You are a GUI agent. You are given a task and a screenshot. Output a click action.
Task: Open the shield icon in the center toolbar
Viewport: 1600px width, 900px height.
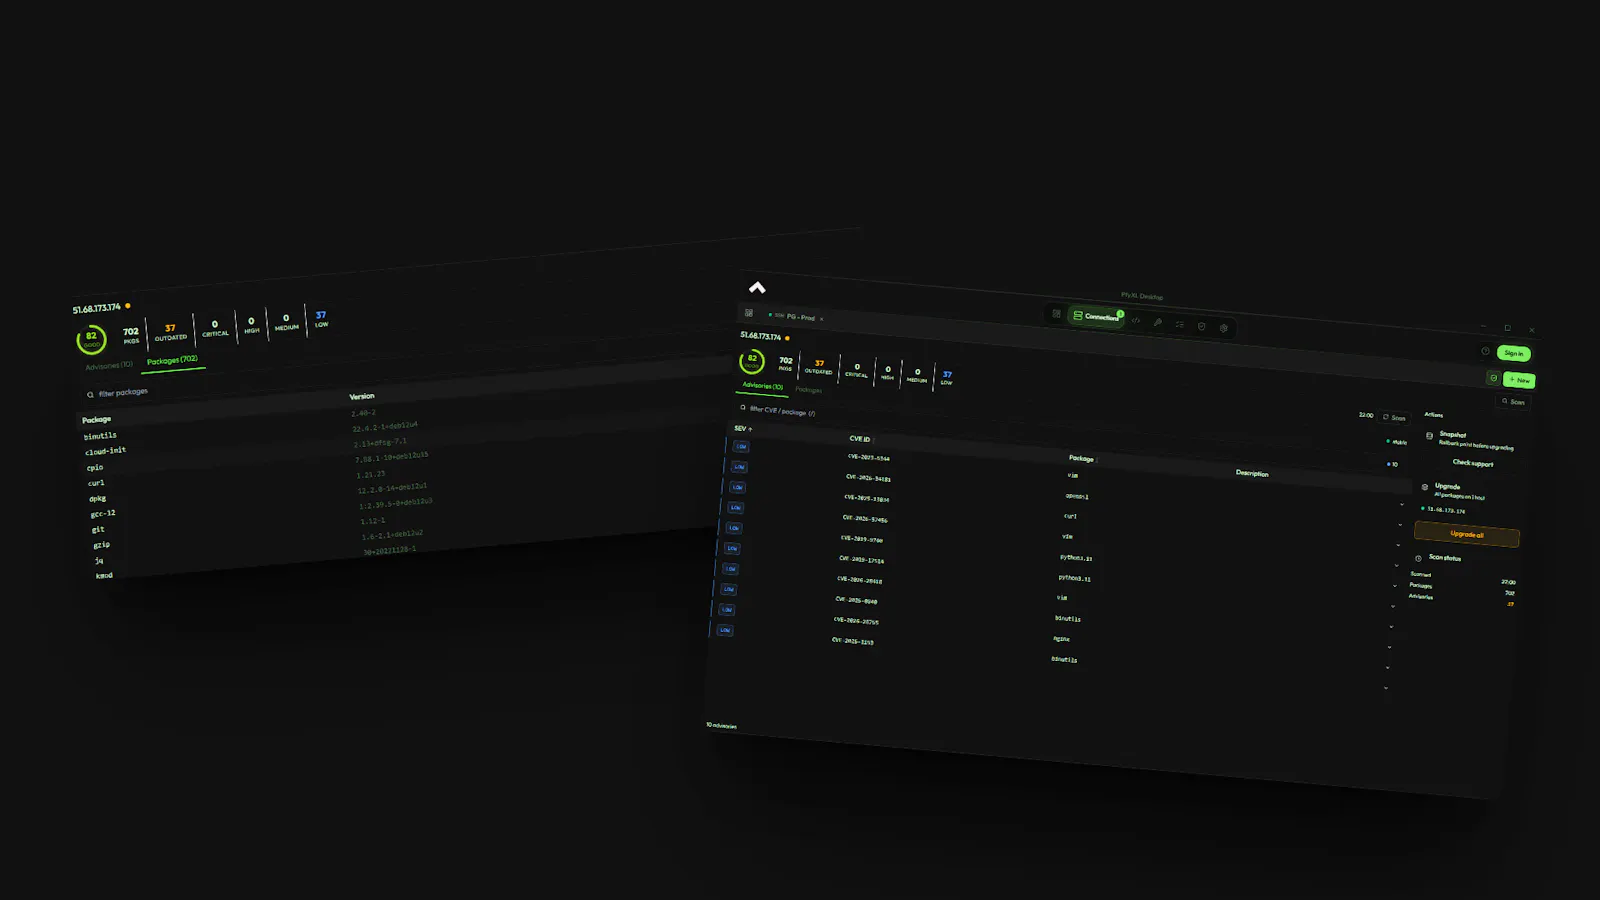[1202, 326]
